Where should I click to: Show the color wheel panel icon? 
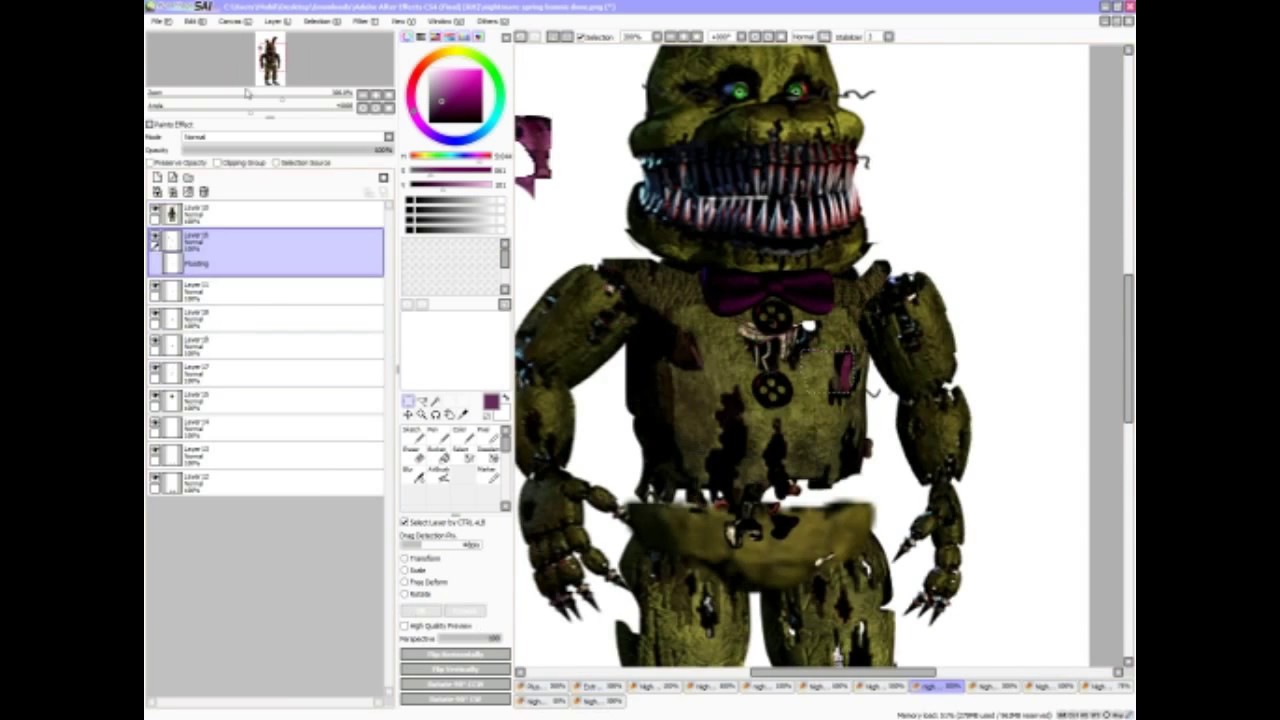(407, 37)
